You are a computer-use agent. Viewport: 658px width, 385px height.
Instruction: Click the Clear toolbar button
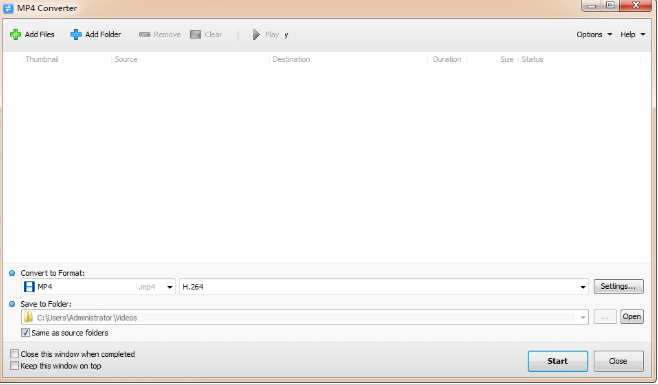click(206, 34)
